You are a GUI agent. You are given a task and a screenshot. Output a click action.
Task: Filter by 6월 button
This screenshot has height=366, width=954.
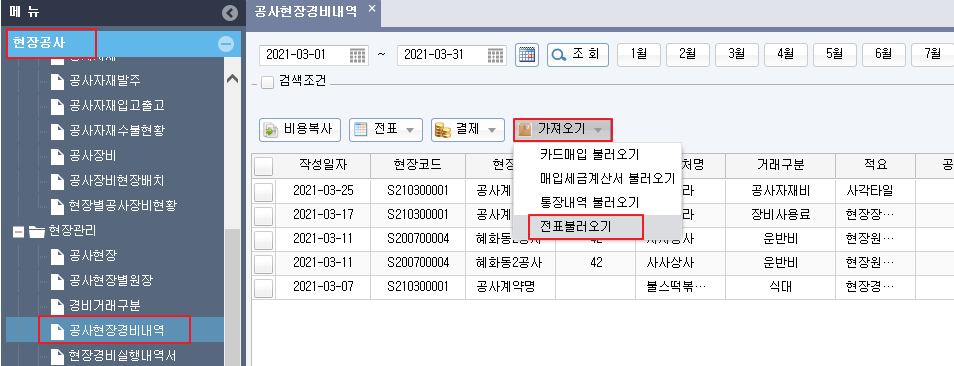coord(883,54)
